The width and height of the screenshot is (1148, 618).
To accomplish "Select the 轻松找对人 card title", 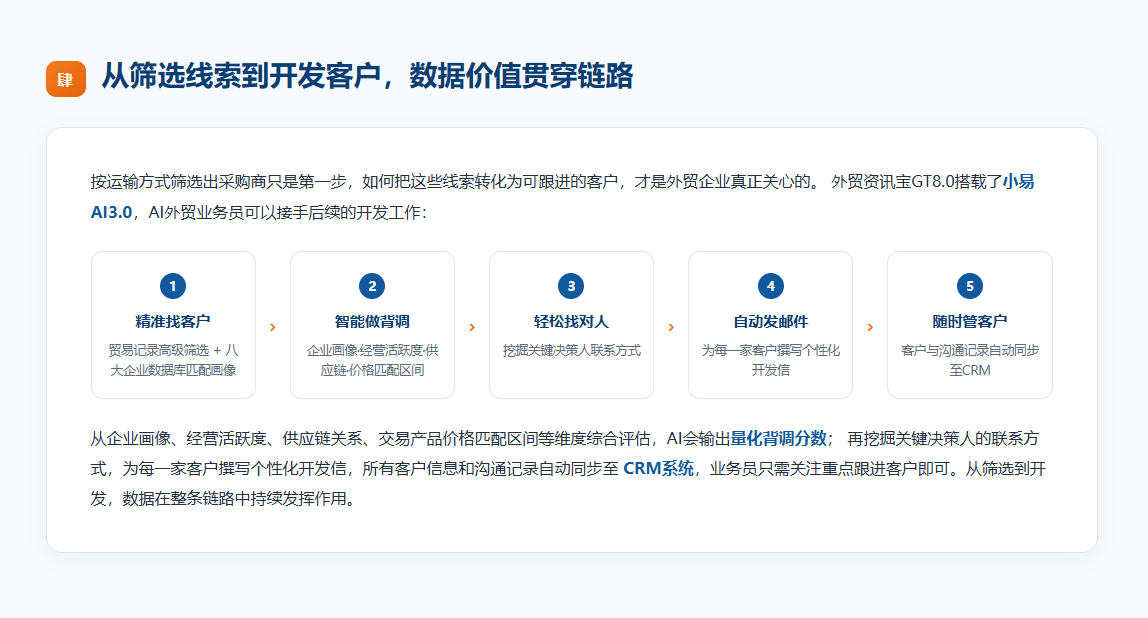I will tap(571, 321).
